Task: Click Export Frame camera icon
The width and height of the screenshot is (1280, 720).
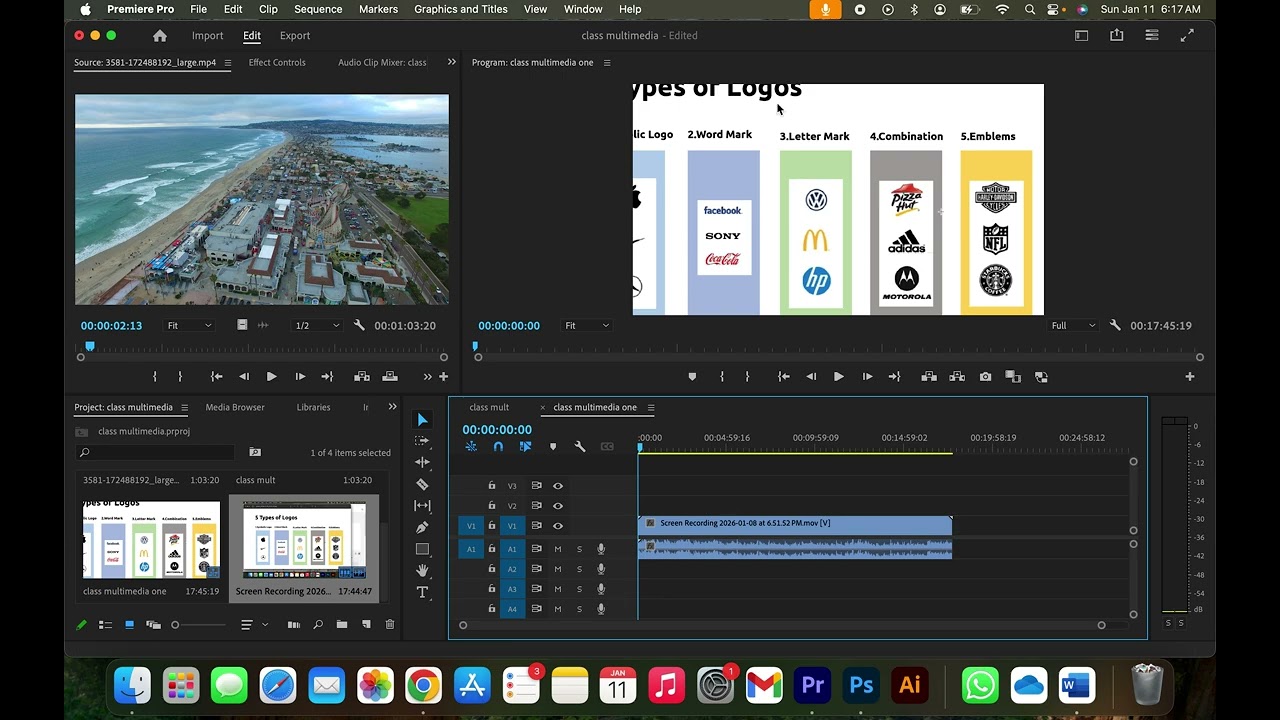Action: click(986, 376)
